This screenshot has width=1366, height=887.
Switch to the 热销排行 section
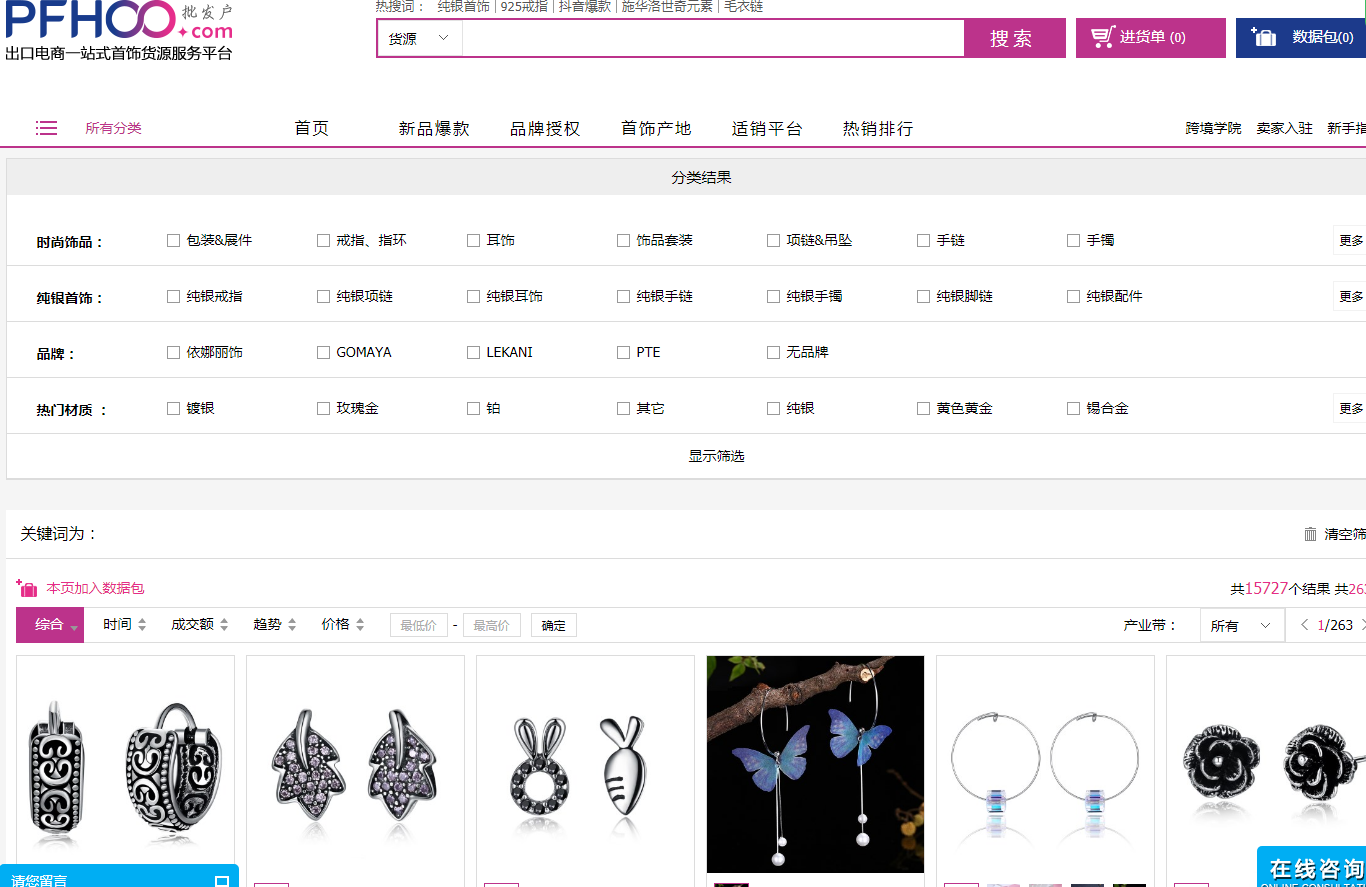pyautogui.click(x=877, y=128)
